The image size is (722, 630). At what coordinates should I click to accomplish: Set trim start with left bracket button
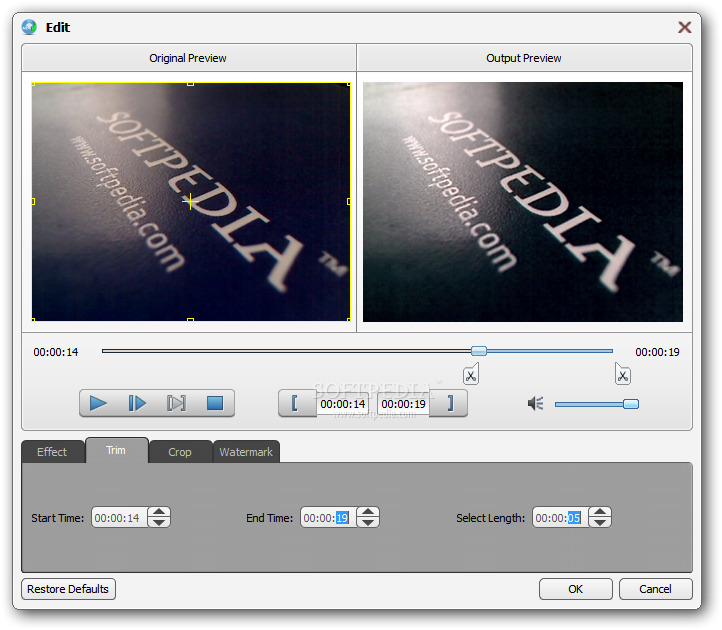[x=295, y=403]
